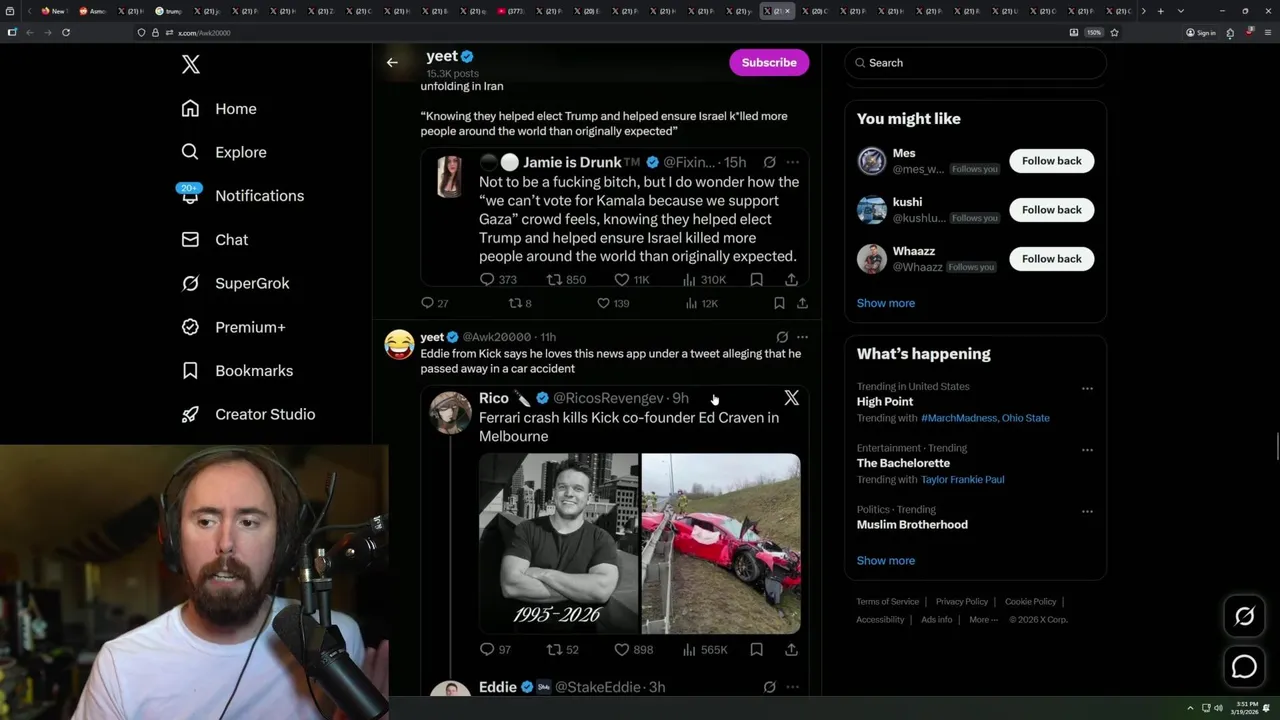
Task: Bookmark the yeet post with 12K views
Action: pos(779,303)
